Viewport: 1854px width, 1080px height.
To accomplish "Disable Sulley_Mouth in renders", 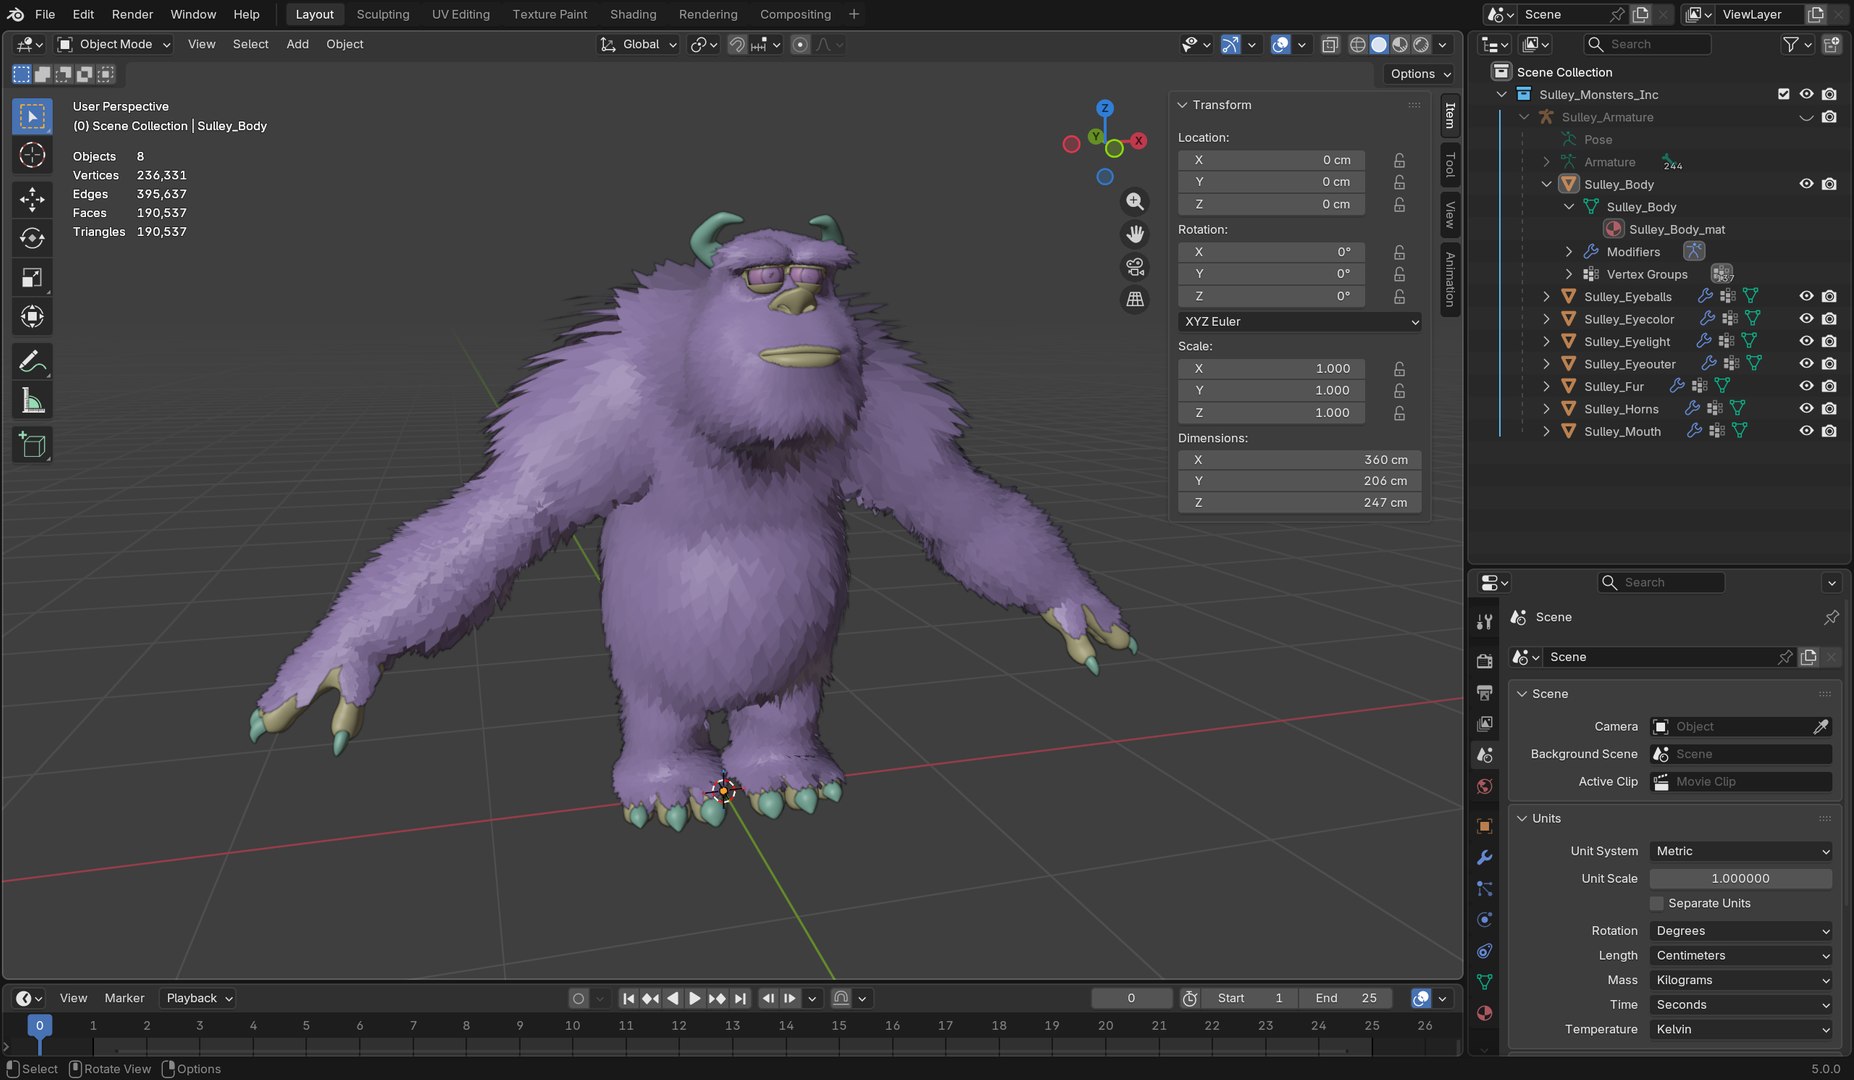I will 1829,431.
